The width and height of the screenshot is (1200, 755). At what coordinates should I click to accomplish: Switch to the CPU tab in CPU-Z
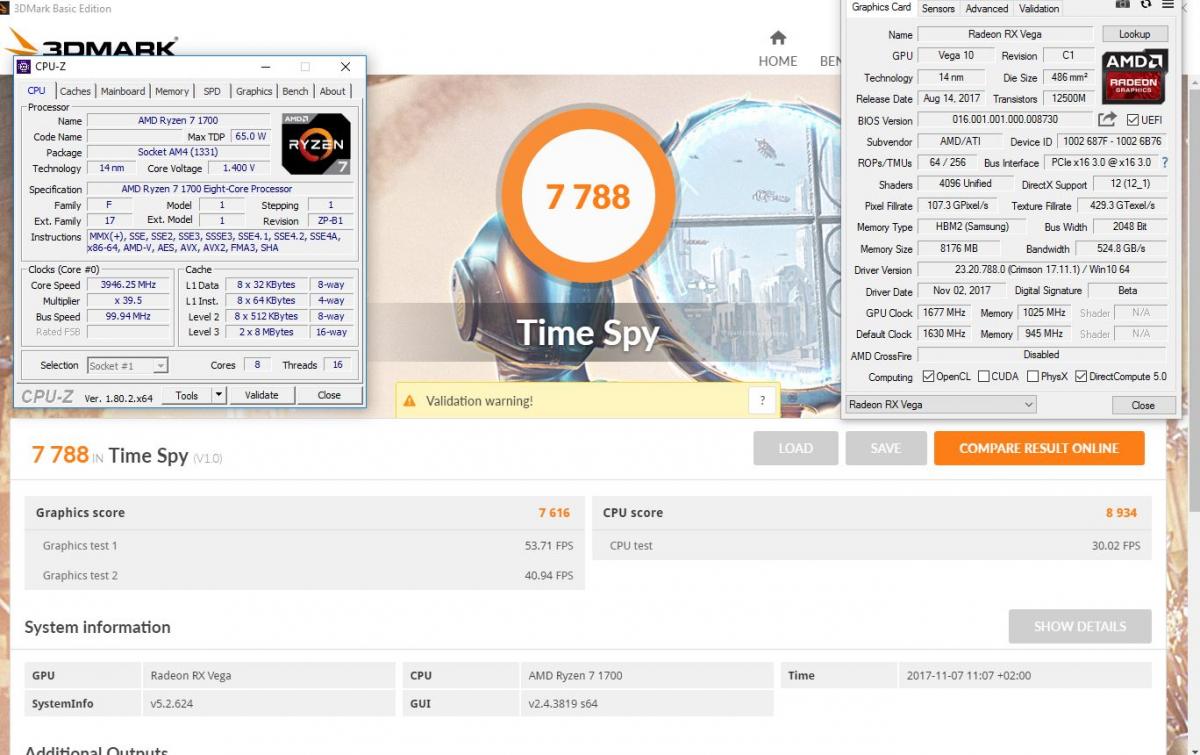(36, 91)
